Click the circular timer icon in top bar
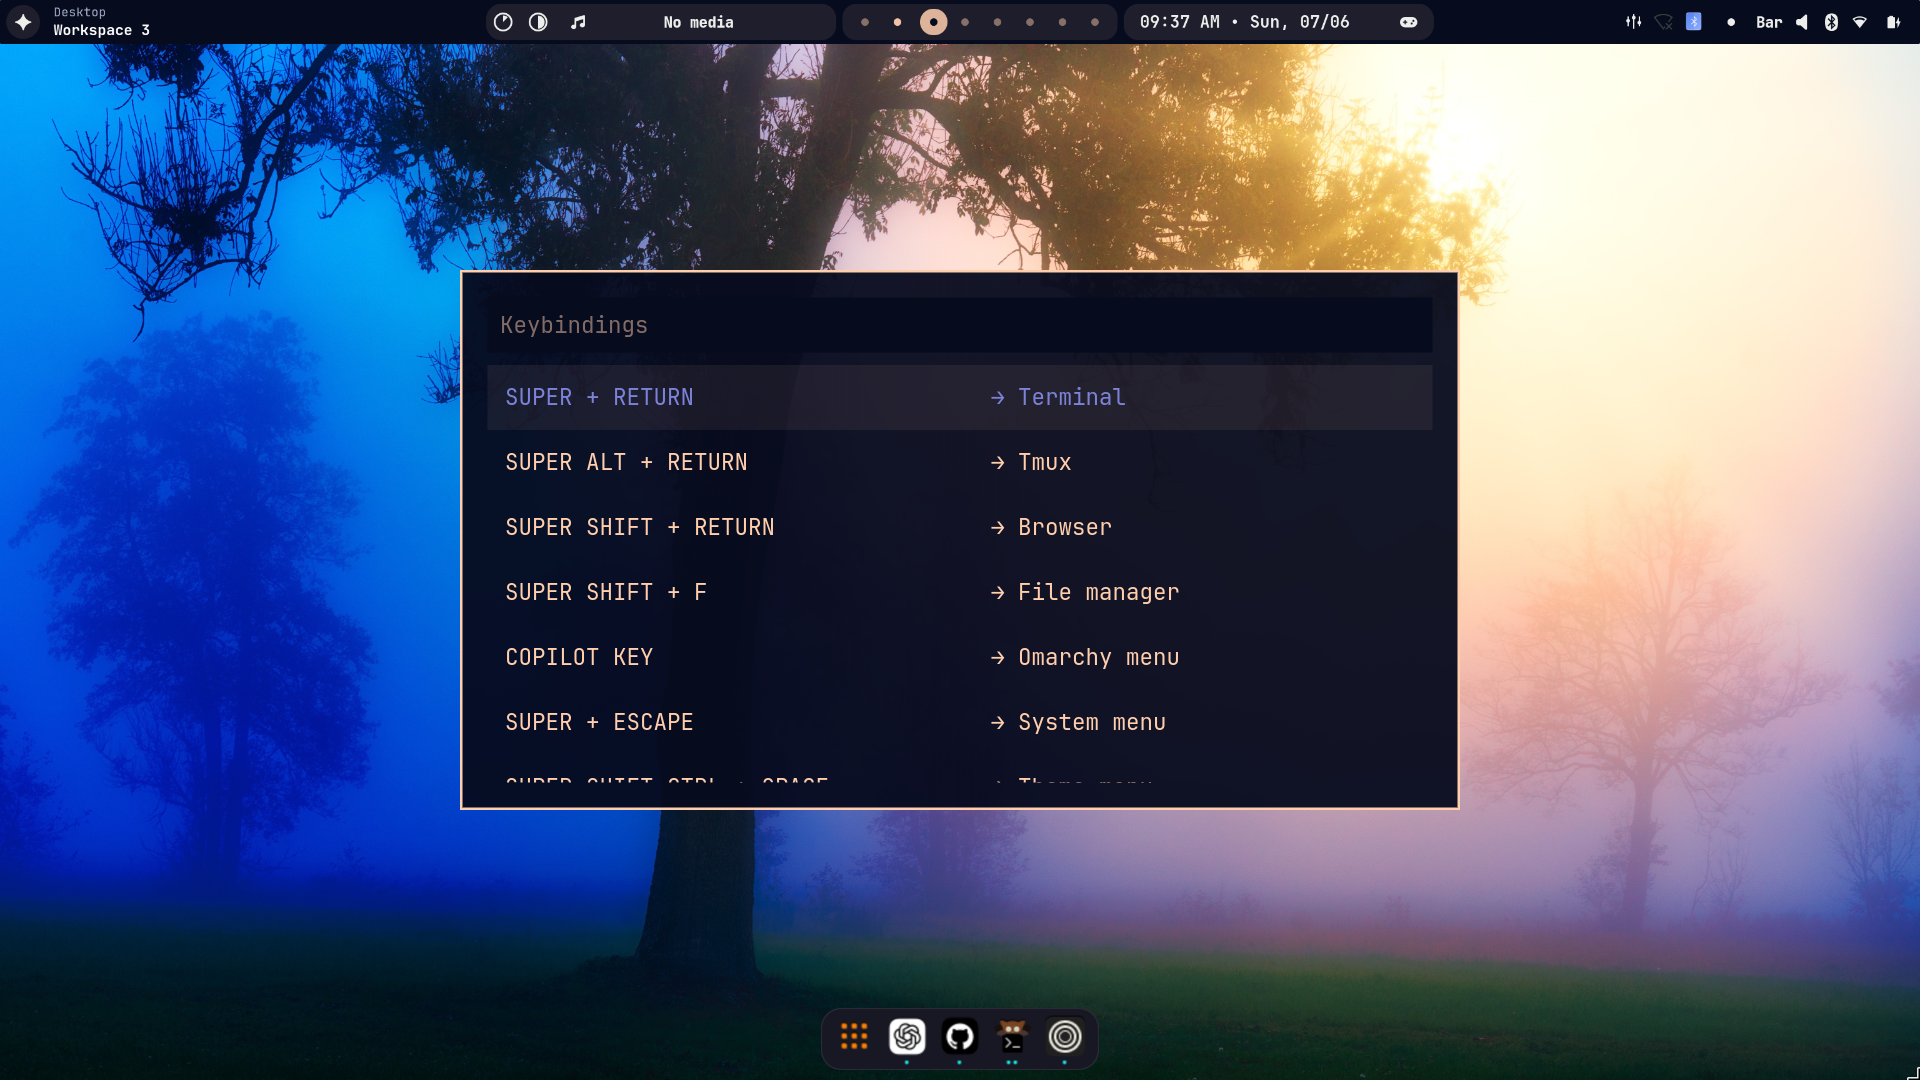 point(503,22)
